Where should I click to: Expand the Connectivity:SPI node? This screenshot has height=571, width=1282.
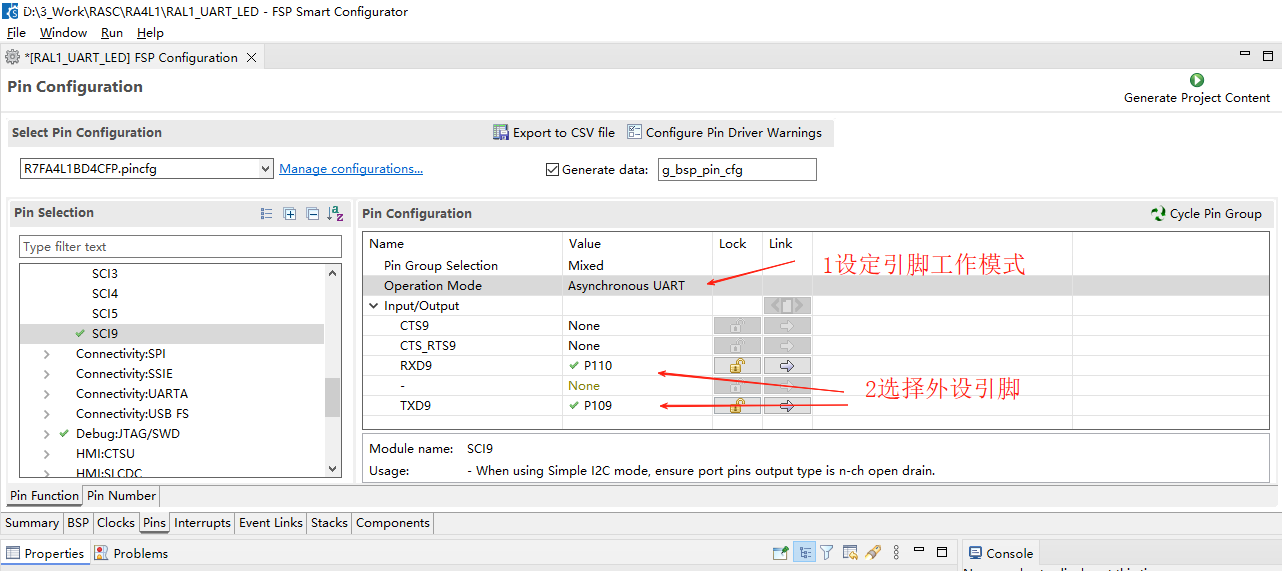(x=46, y=353)
